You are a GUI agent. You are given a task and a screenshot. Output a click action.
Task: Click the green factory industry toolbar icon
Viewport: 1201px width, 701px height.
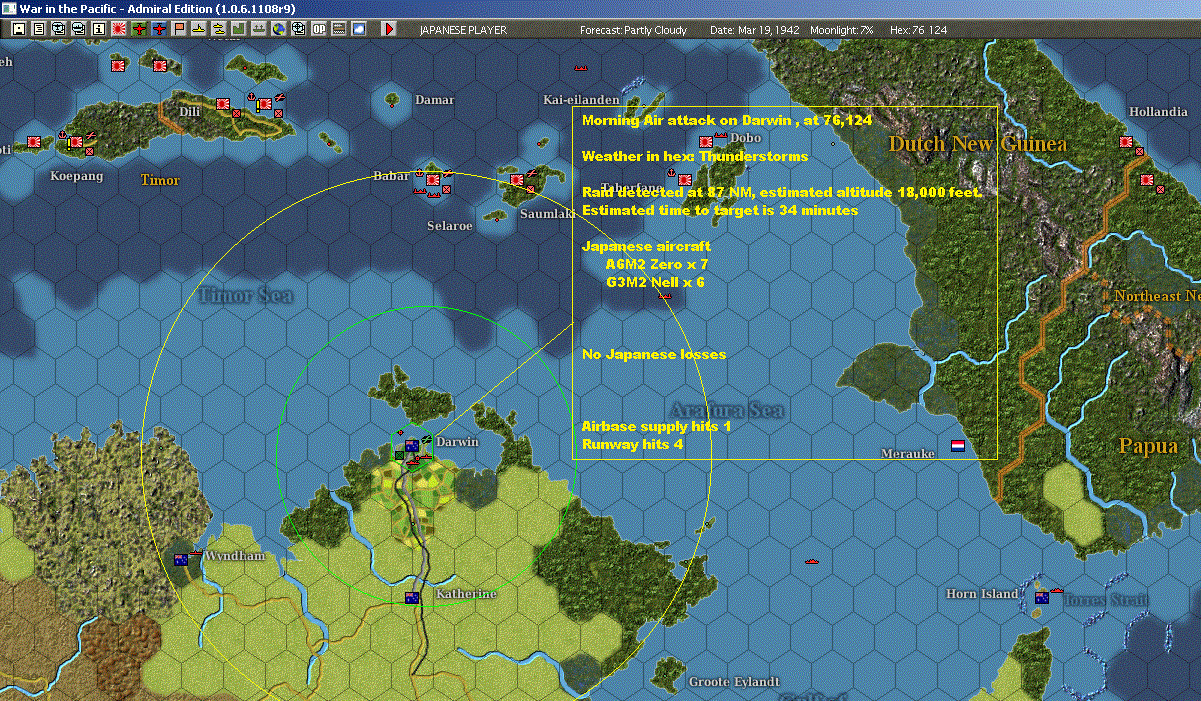[x=238, y=29]
